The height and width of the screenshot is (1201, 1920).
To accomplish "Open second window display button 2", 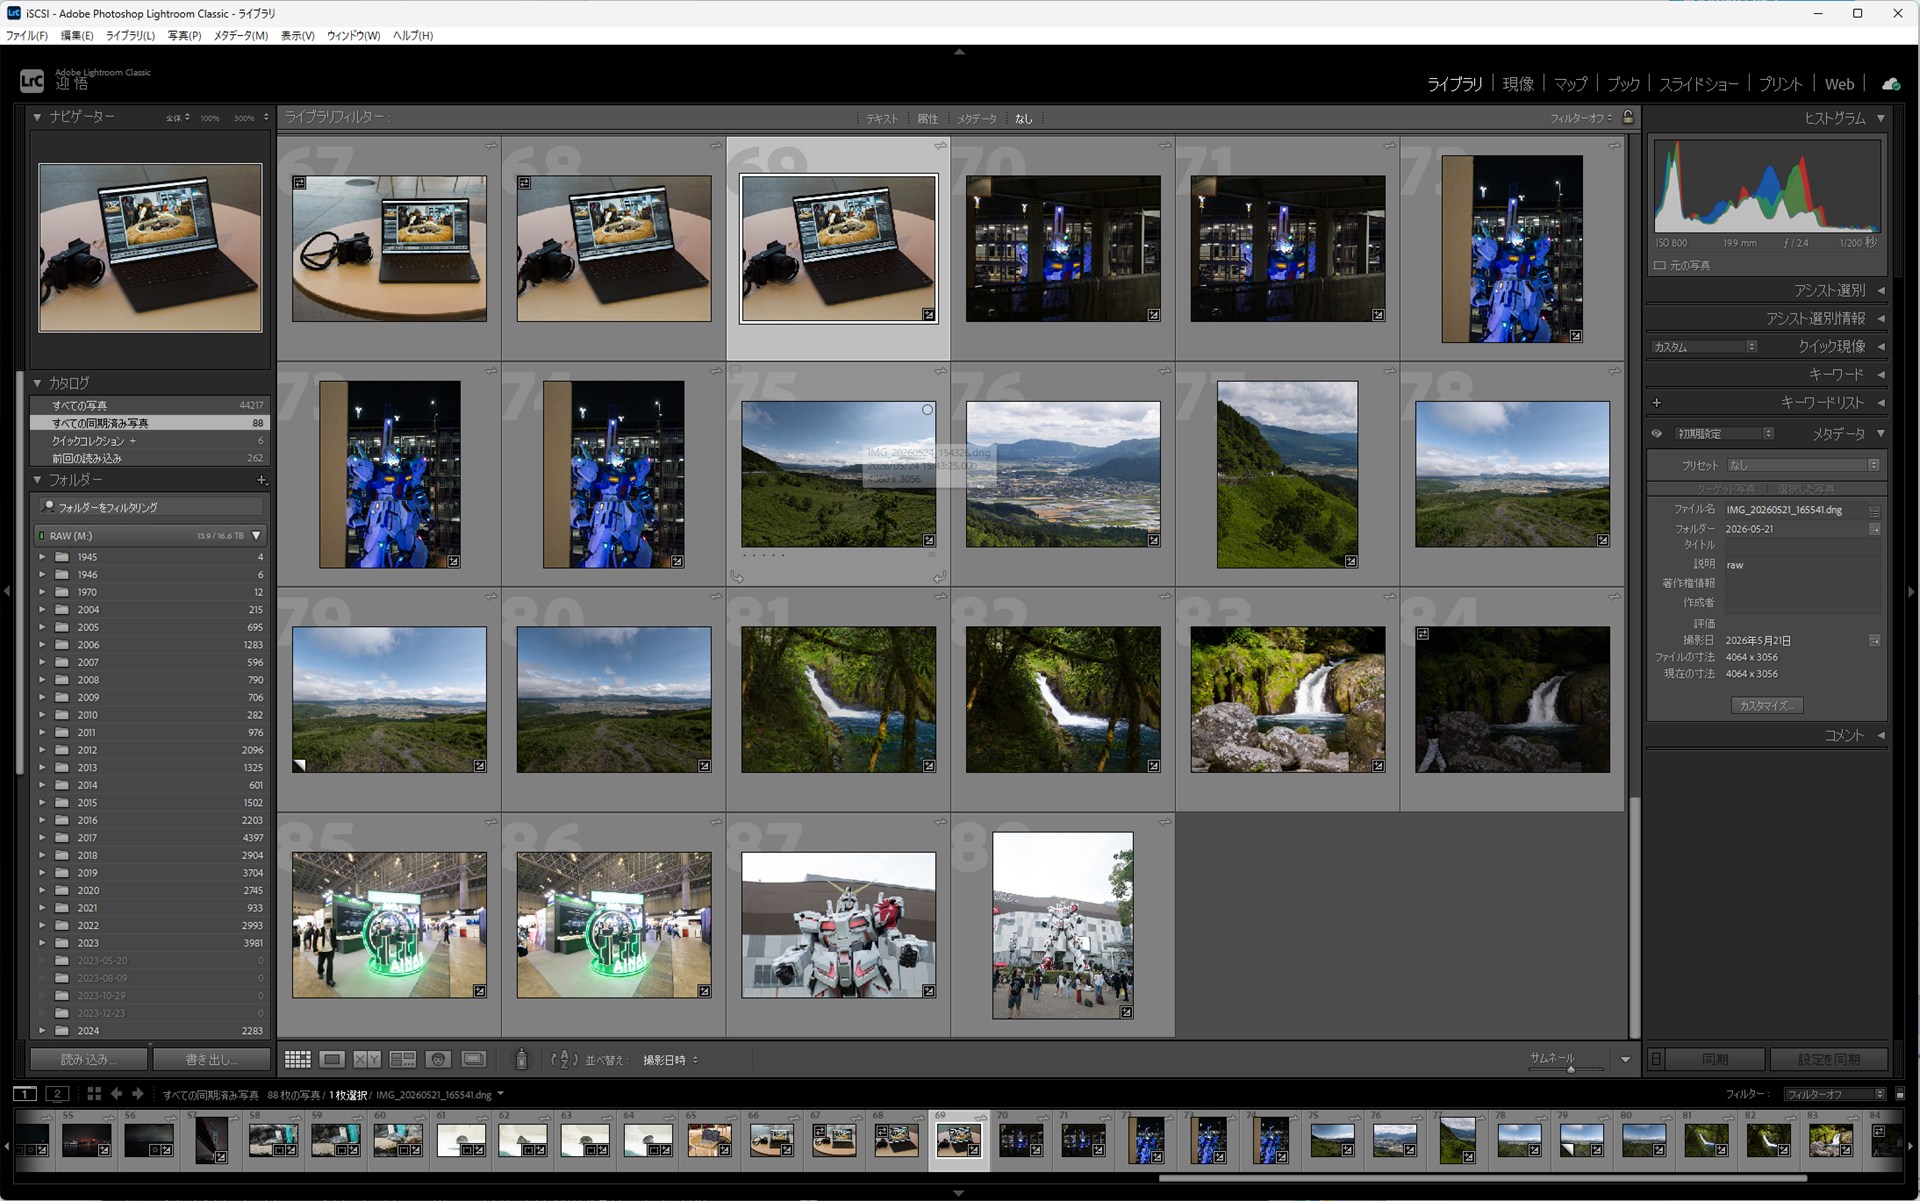I will (x=57, y=1094).
